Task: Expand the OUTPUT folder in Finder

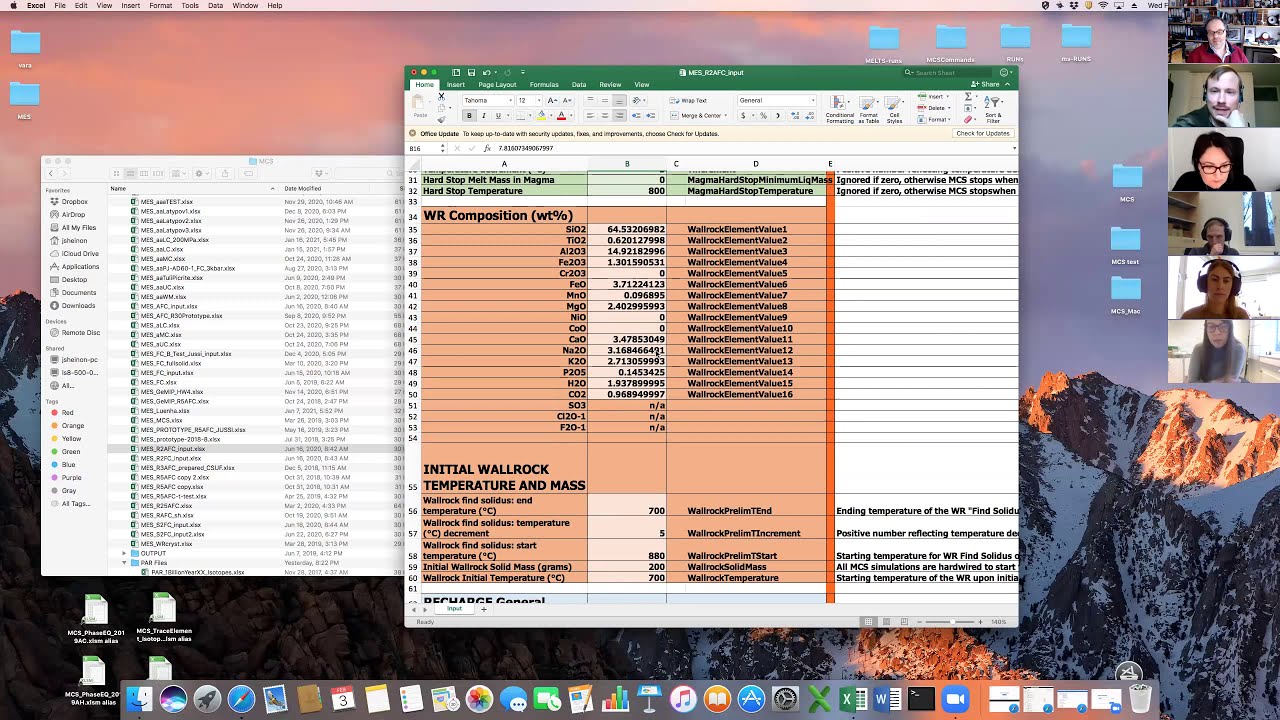Action: pyautogui.click(x=124, y=553)
